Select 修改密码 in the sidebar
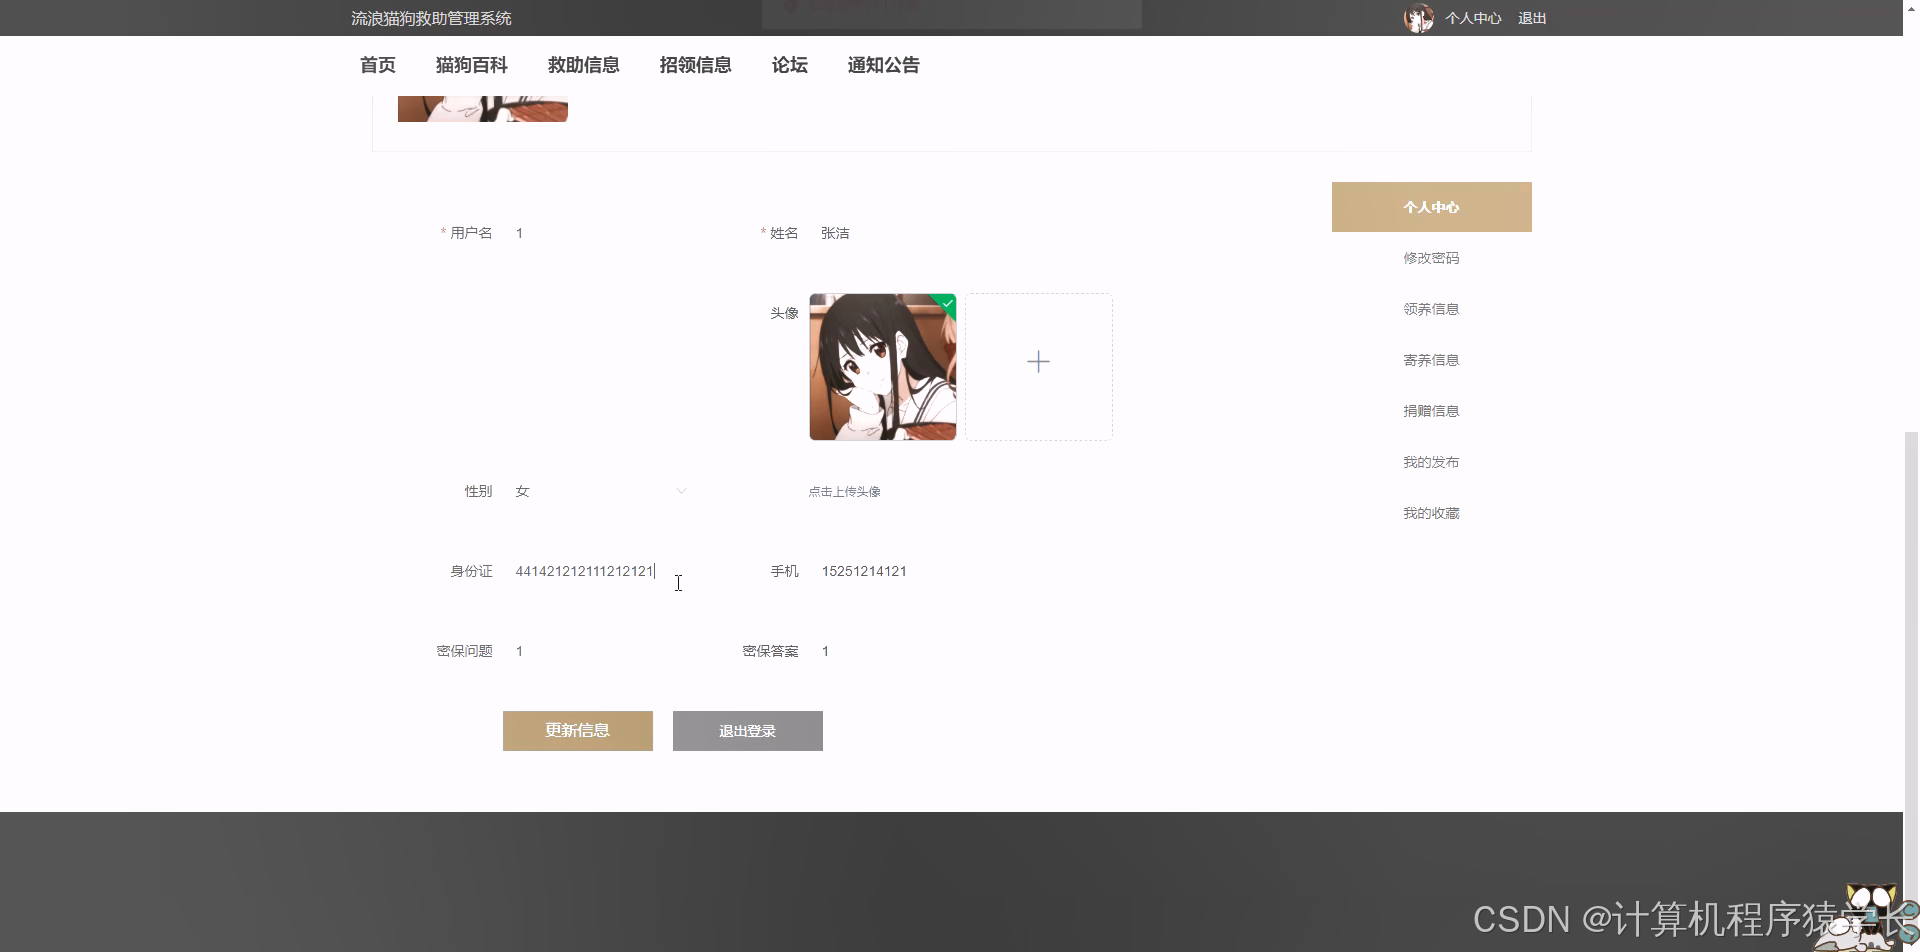 pos(1430,257)
